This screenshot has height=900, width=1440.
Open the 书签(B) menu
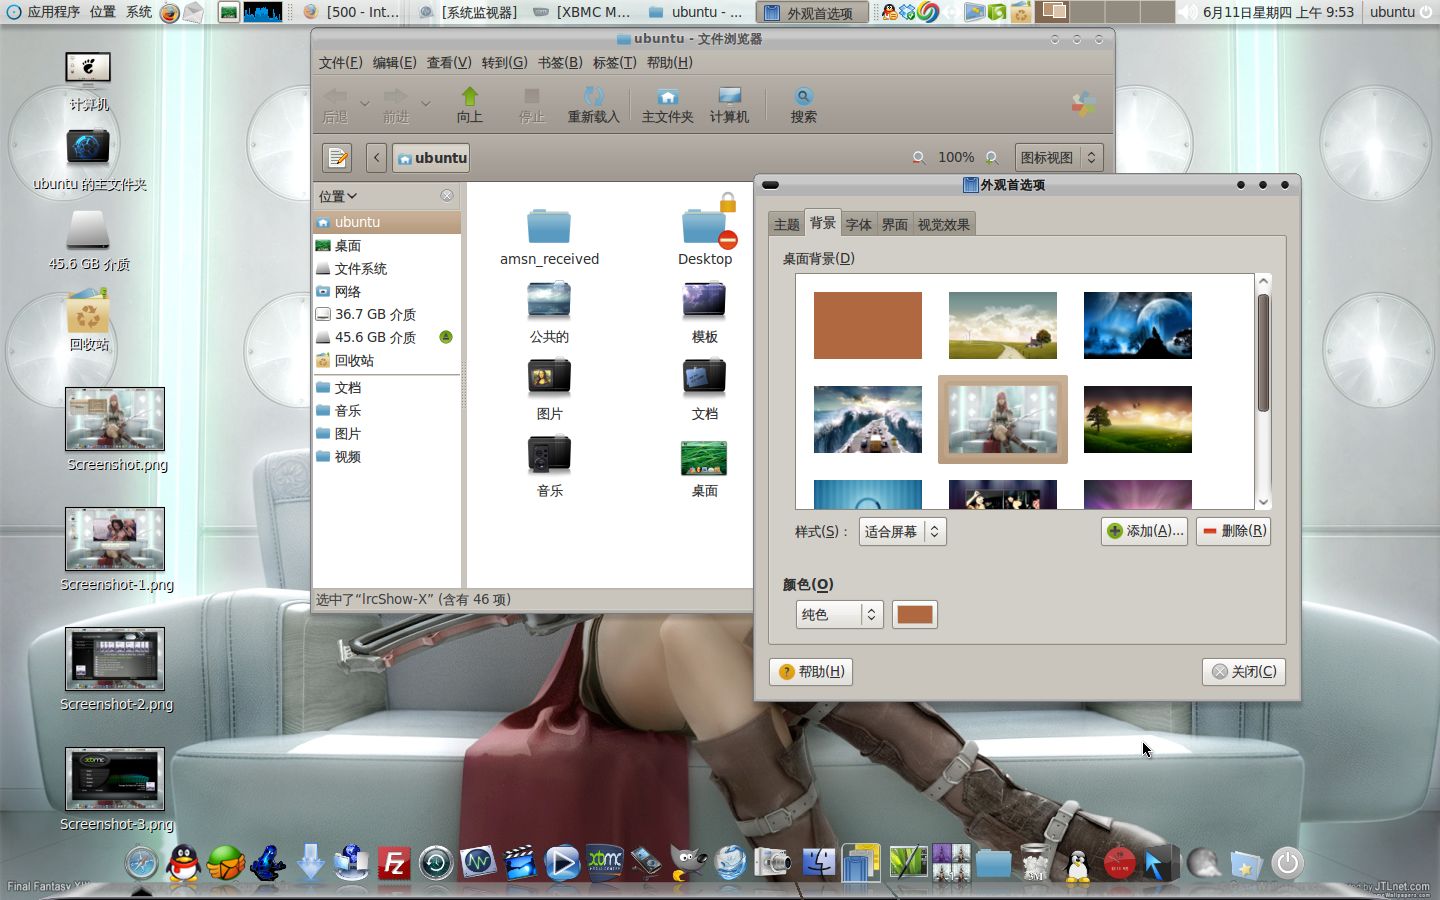pyautogui.click(x=560, y=62)
